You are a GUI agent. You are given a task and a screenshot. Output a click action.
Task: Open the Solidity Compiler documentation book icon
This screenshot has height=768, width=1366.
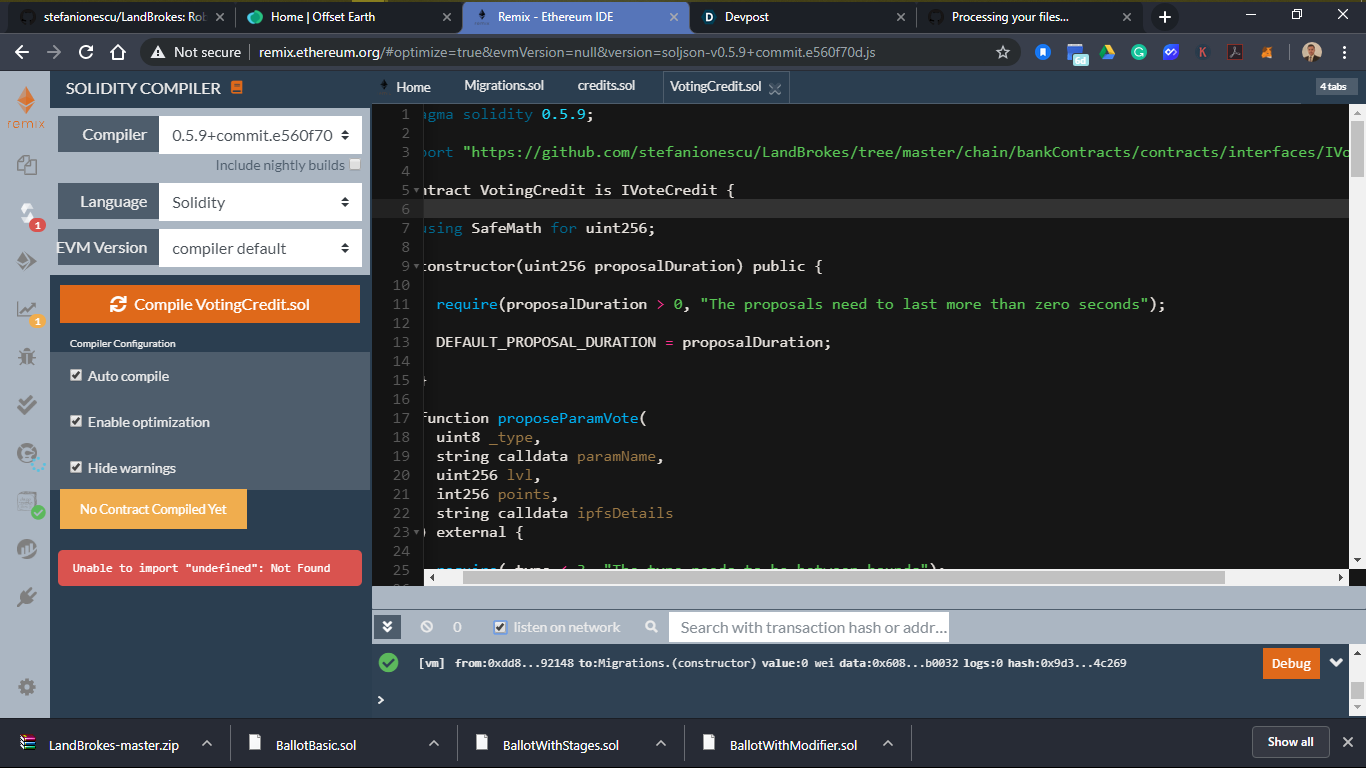coord(237,88)
